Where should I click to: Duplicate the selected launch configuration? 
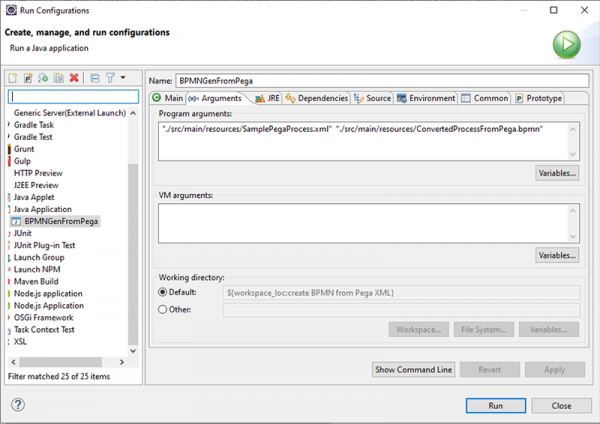[59, 78]
